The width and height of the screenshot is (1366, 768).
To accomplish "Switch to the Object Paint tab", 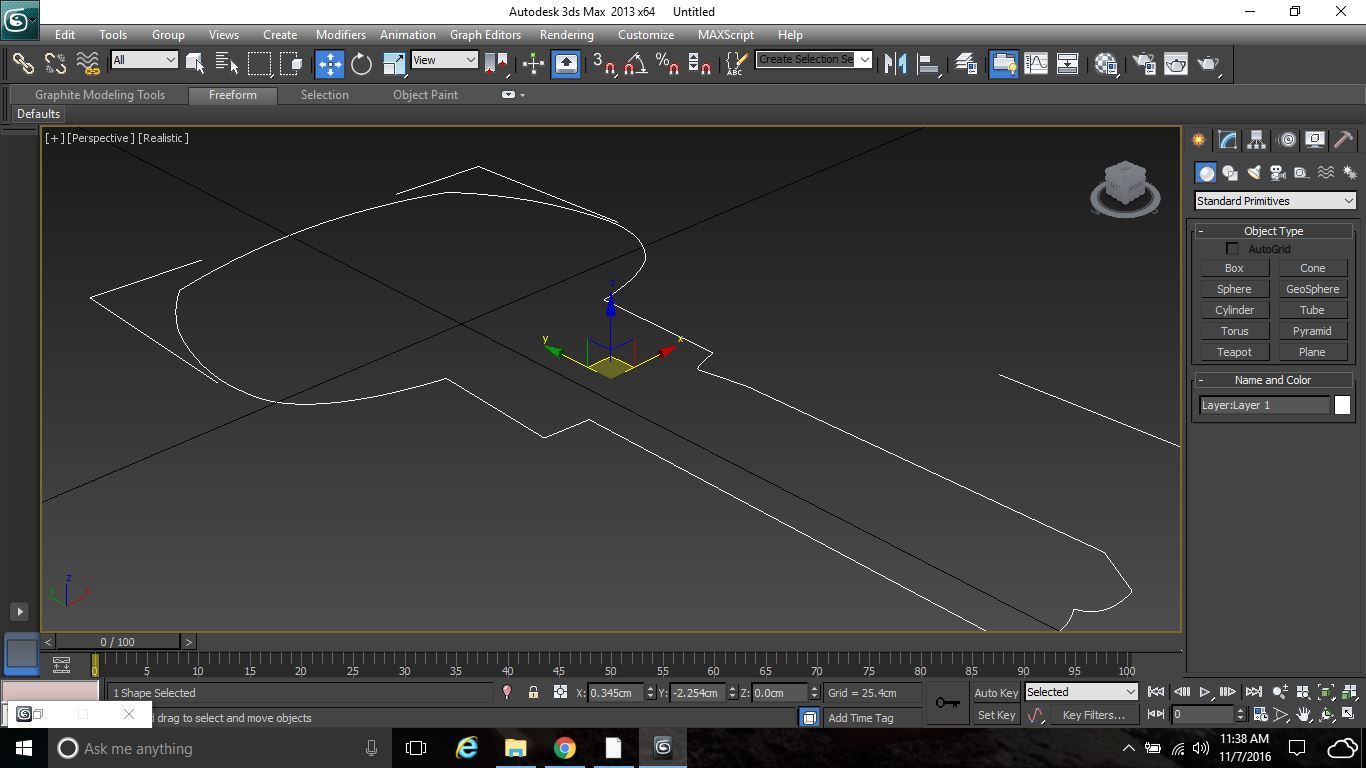I will pyautogui.click(x=425, y=95).
